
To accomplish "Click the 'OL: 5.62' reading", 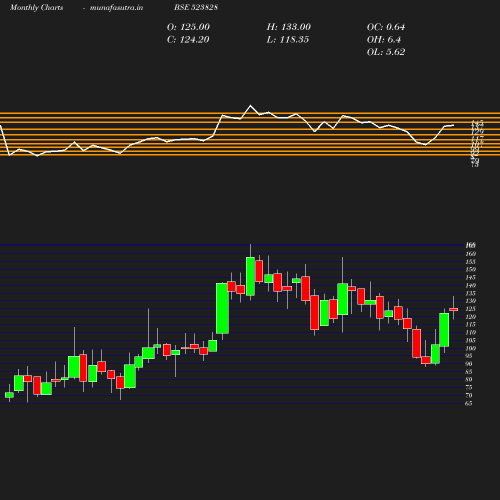I will click(x=386, y=52).
